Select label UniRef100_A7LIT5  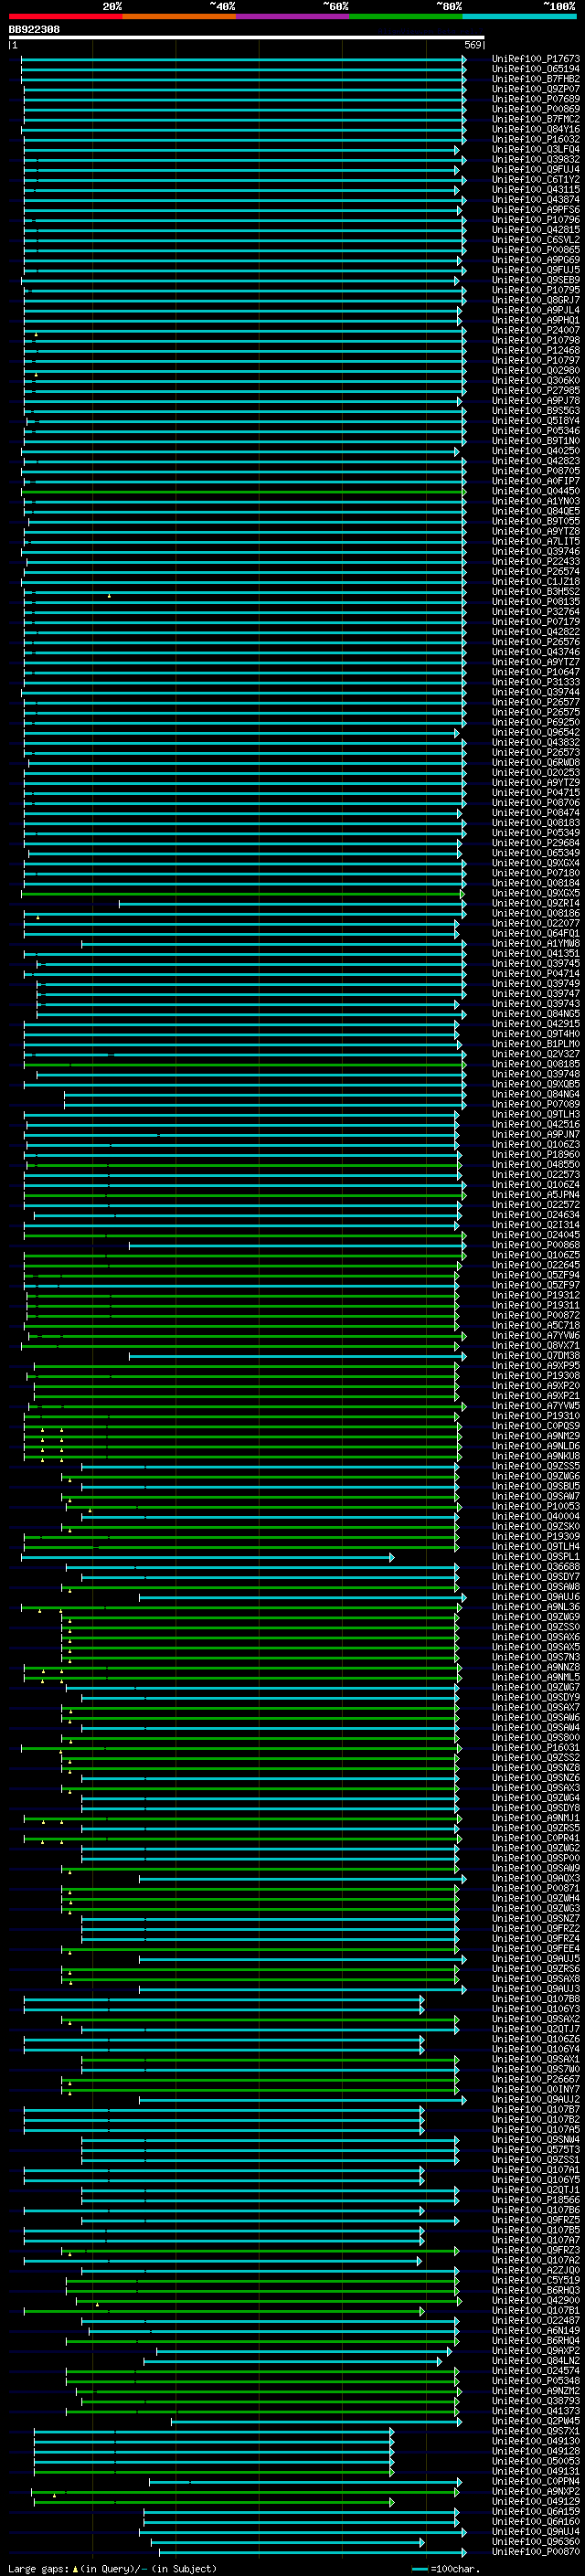click(x=536, y=541)
